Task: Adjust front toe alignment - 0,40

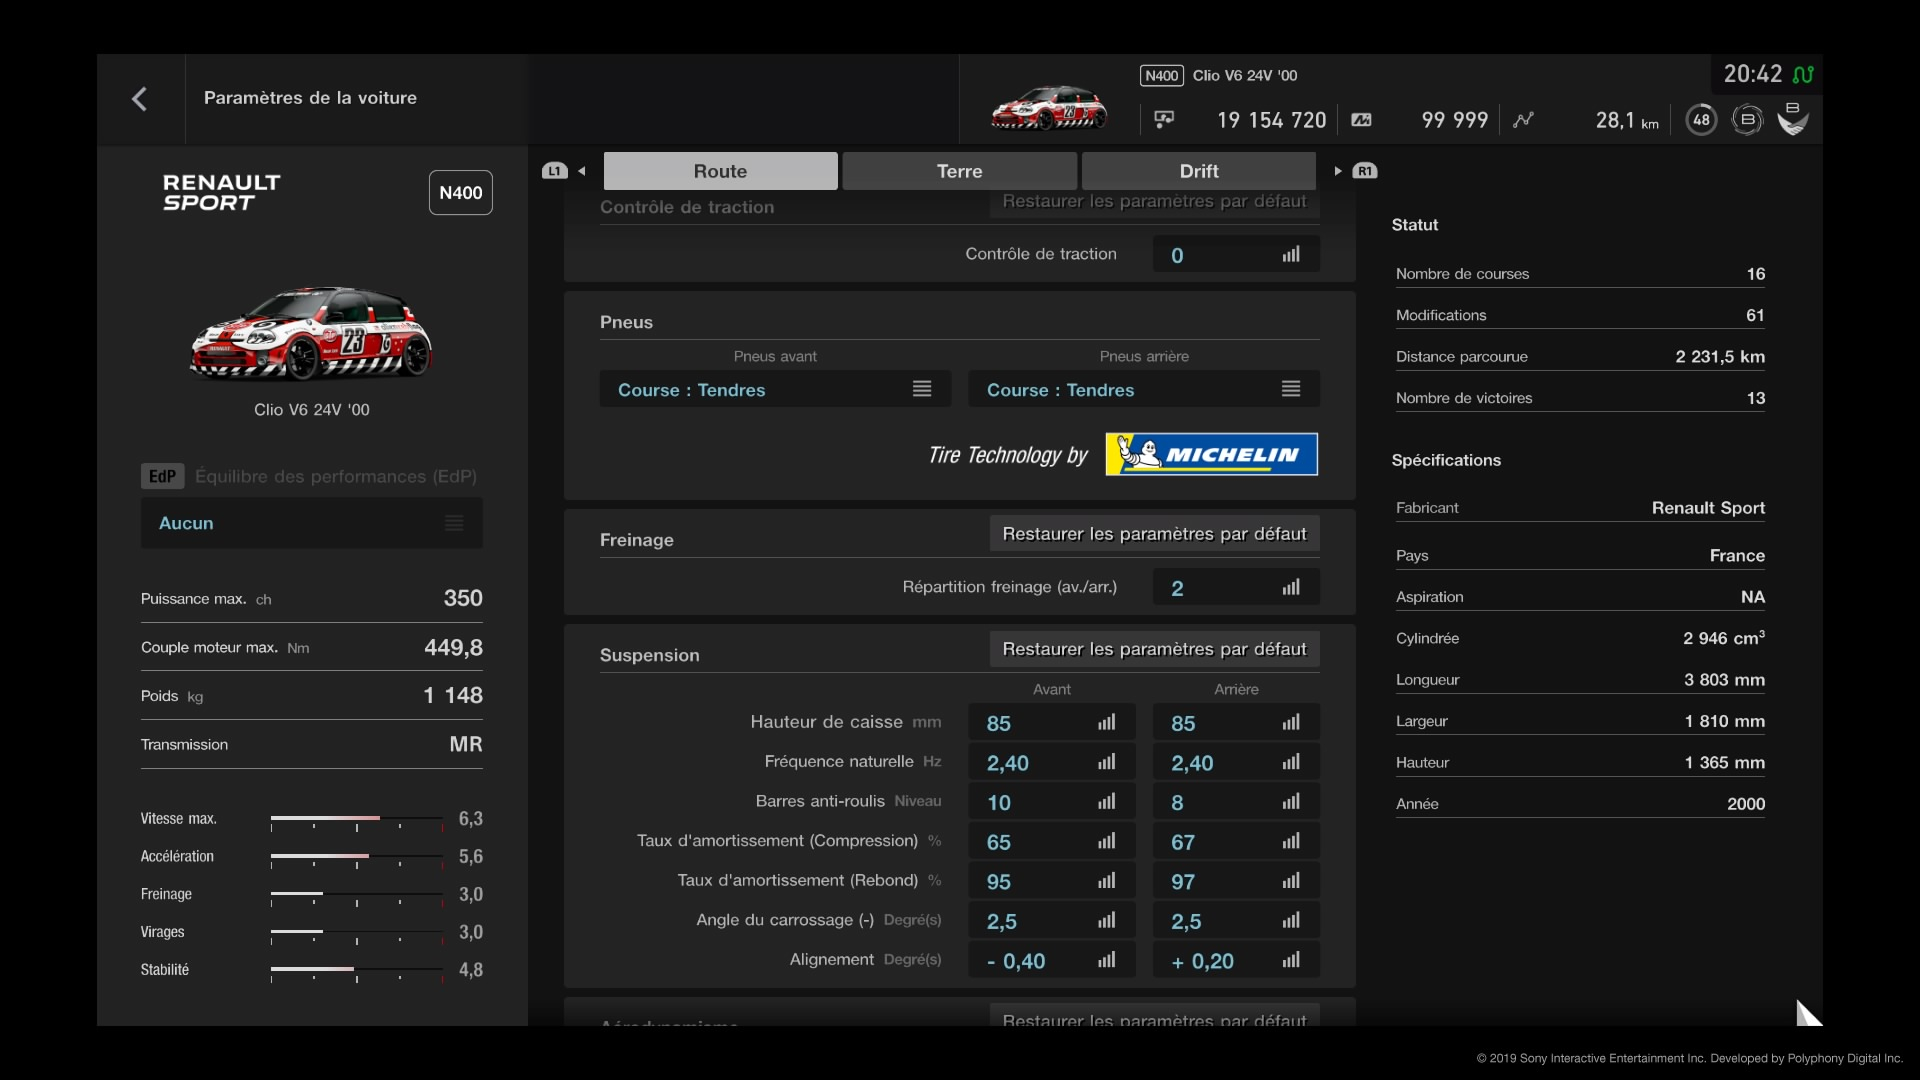Action: (1052, 961)
